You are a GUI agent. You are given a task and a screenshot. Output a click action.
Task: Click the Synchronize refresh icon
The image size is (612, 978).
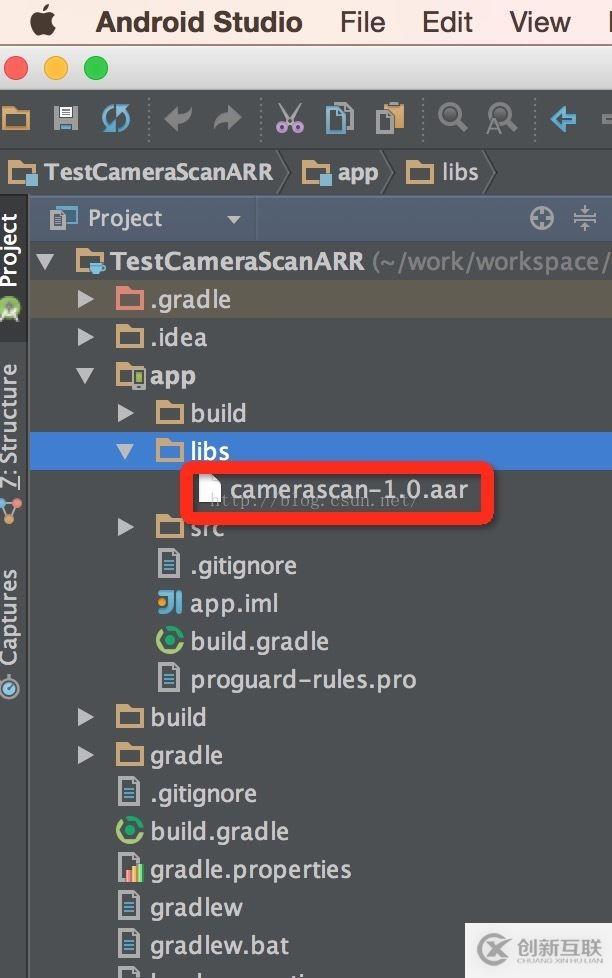(116, 118)
